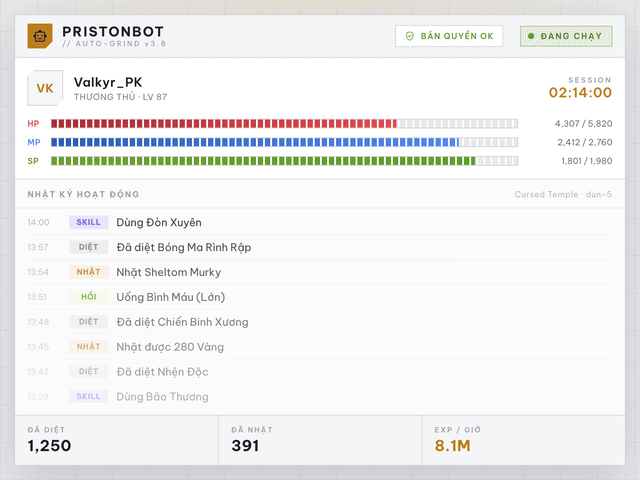This screenshot has width=640, height=480.
Task: Click the shield icon in license badge
Action: pos(409,36)
